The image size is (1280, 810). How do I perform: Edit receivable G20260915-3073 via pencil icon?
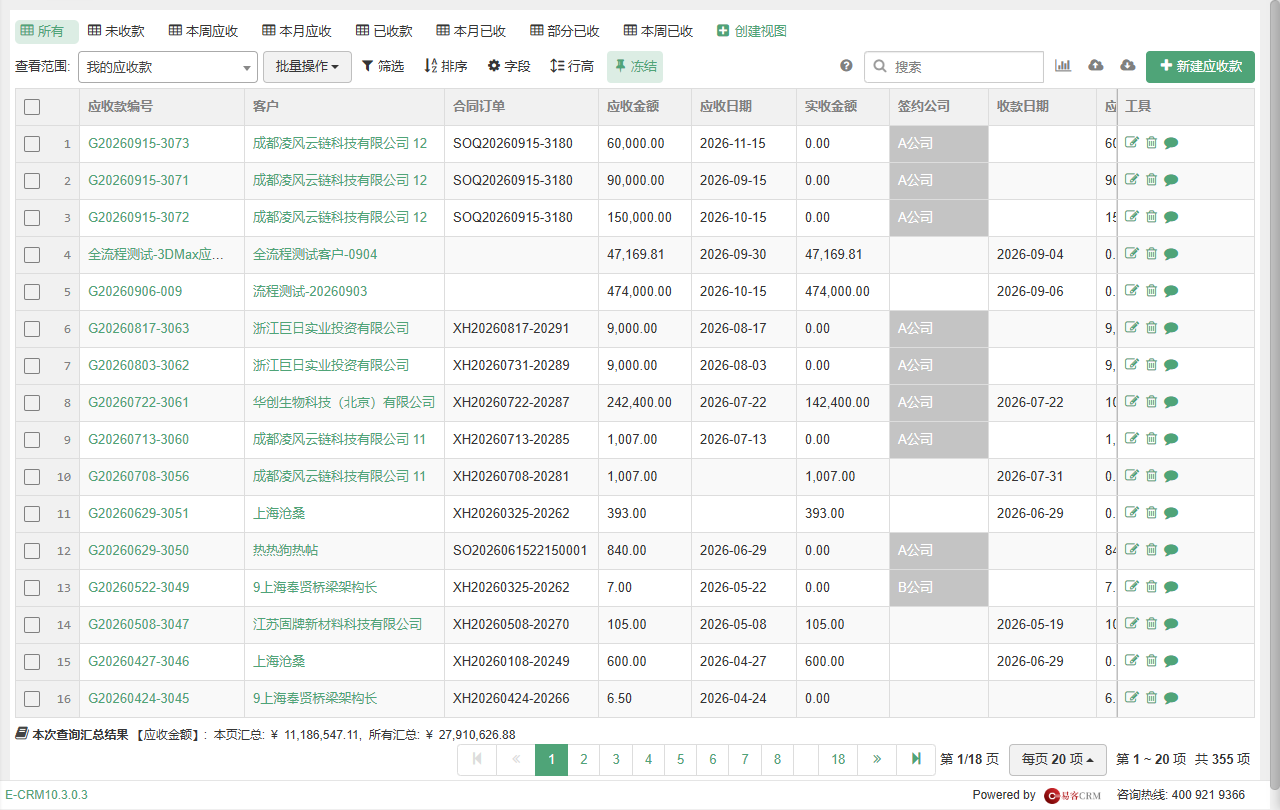(x=1132, y=143)
